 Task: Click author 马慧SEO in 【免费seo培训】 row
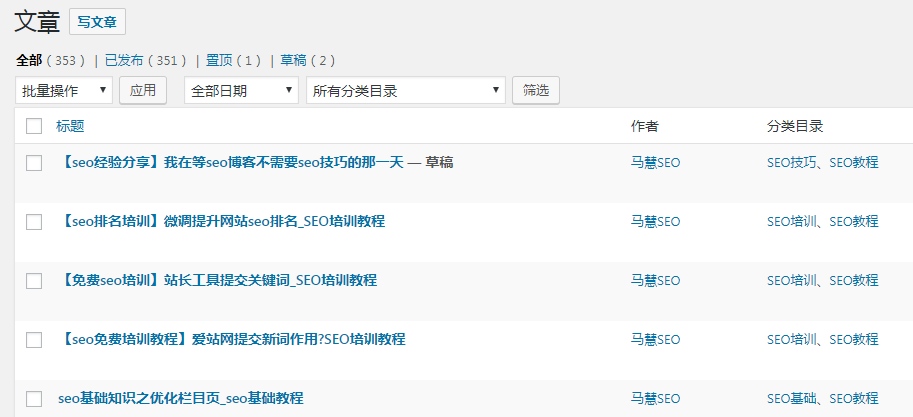coord(655,280)
